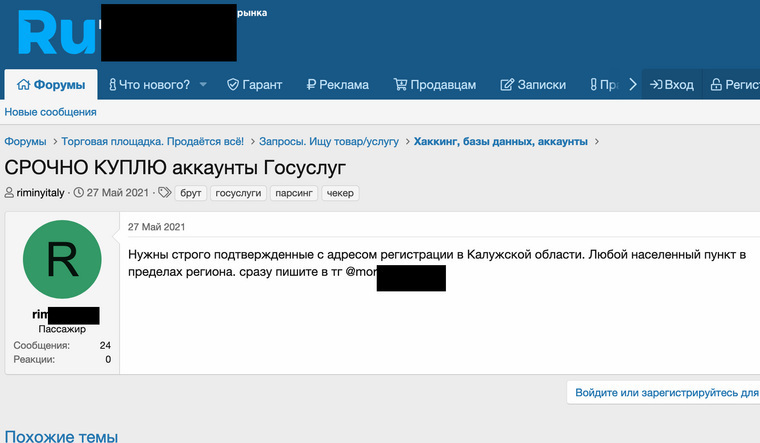Click the Гарант shield icon

232,85
